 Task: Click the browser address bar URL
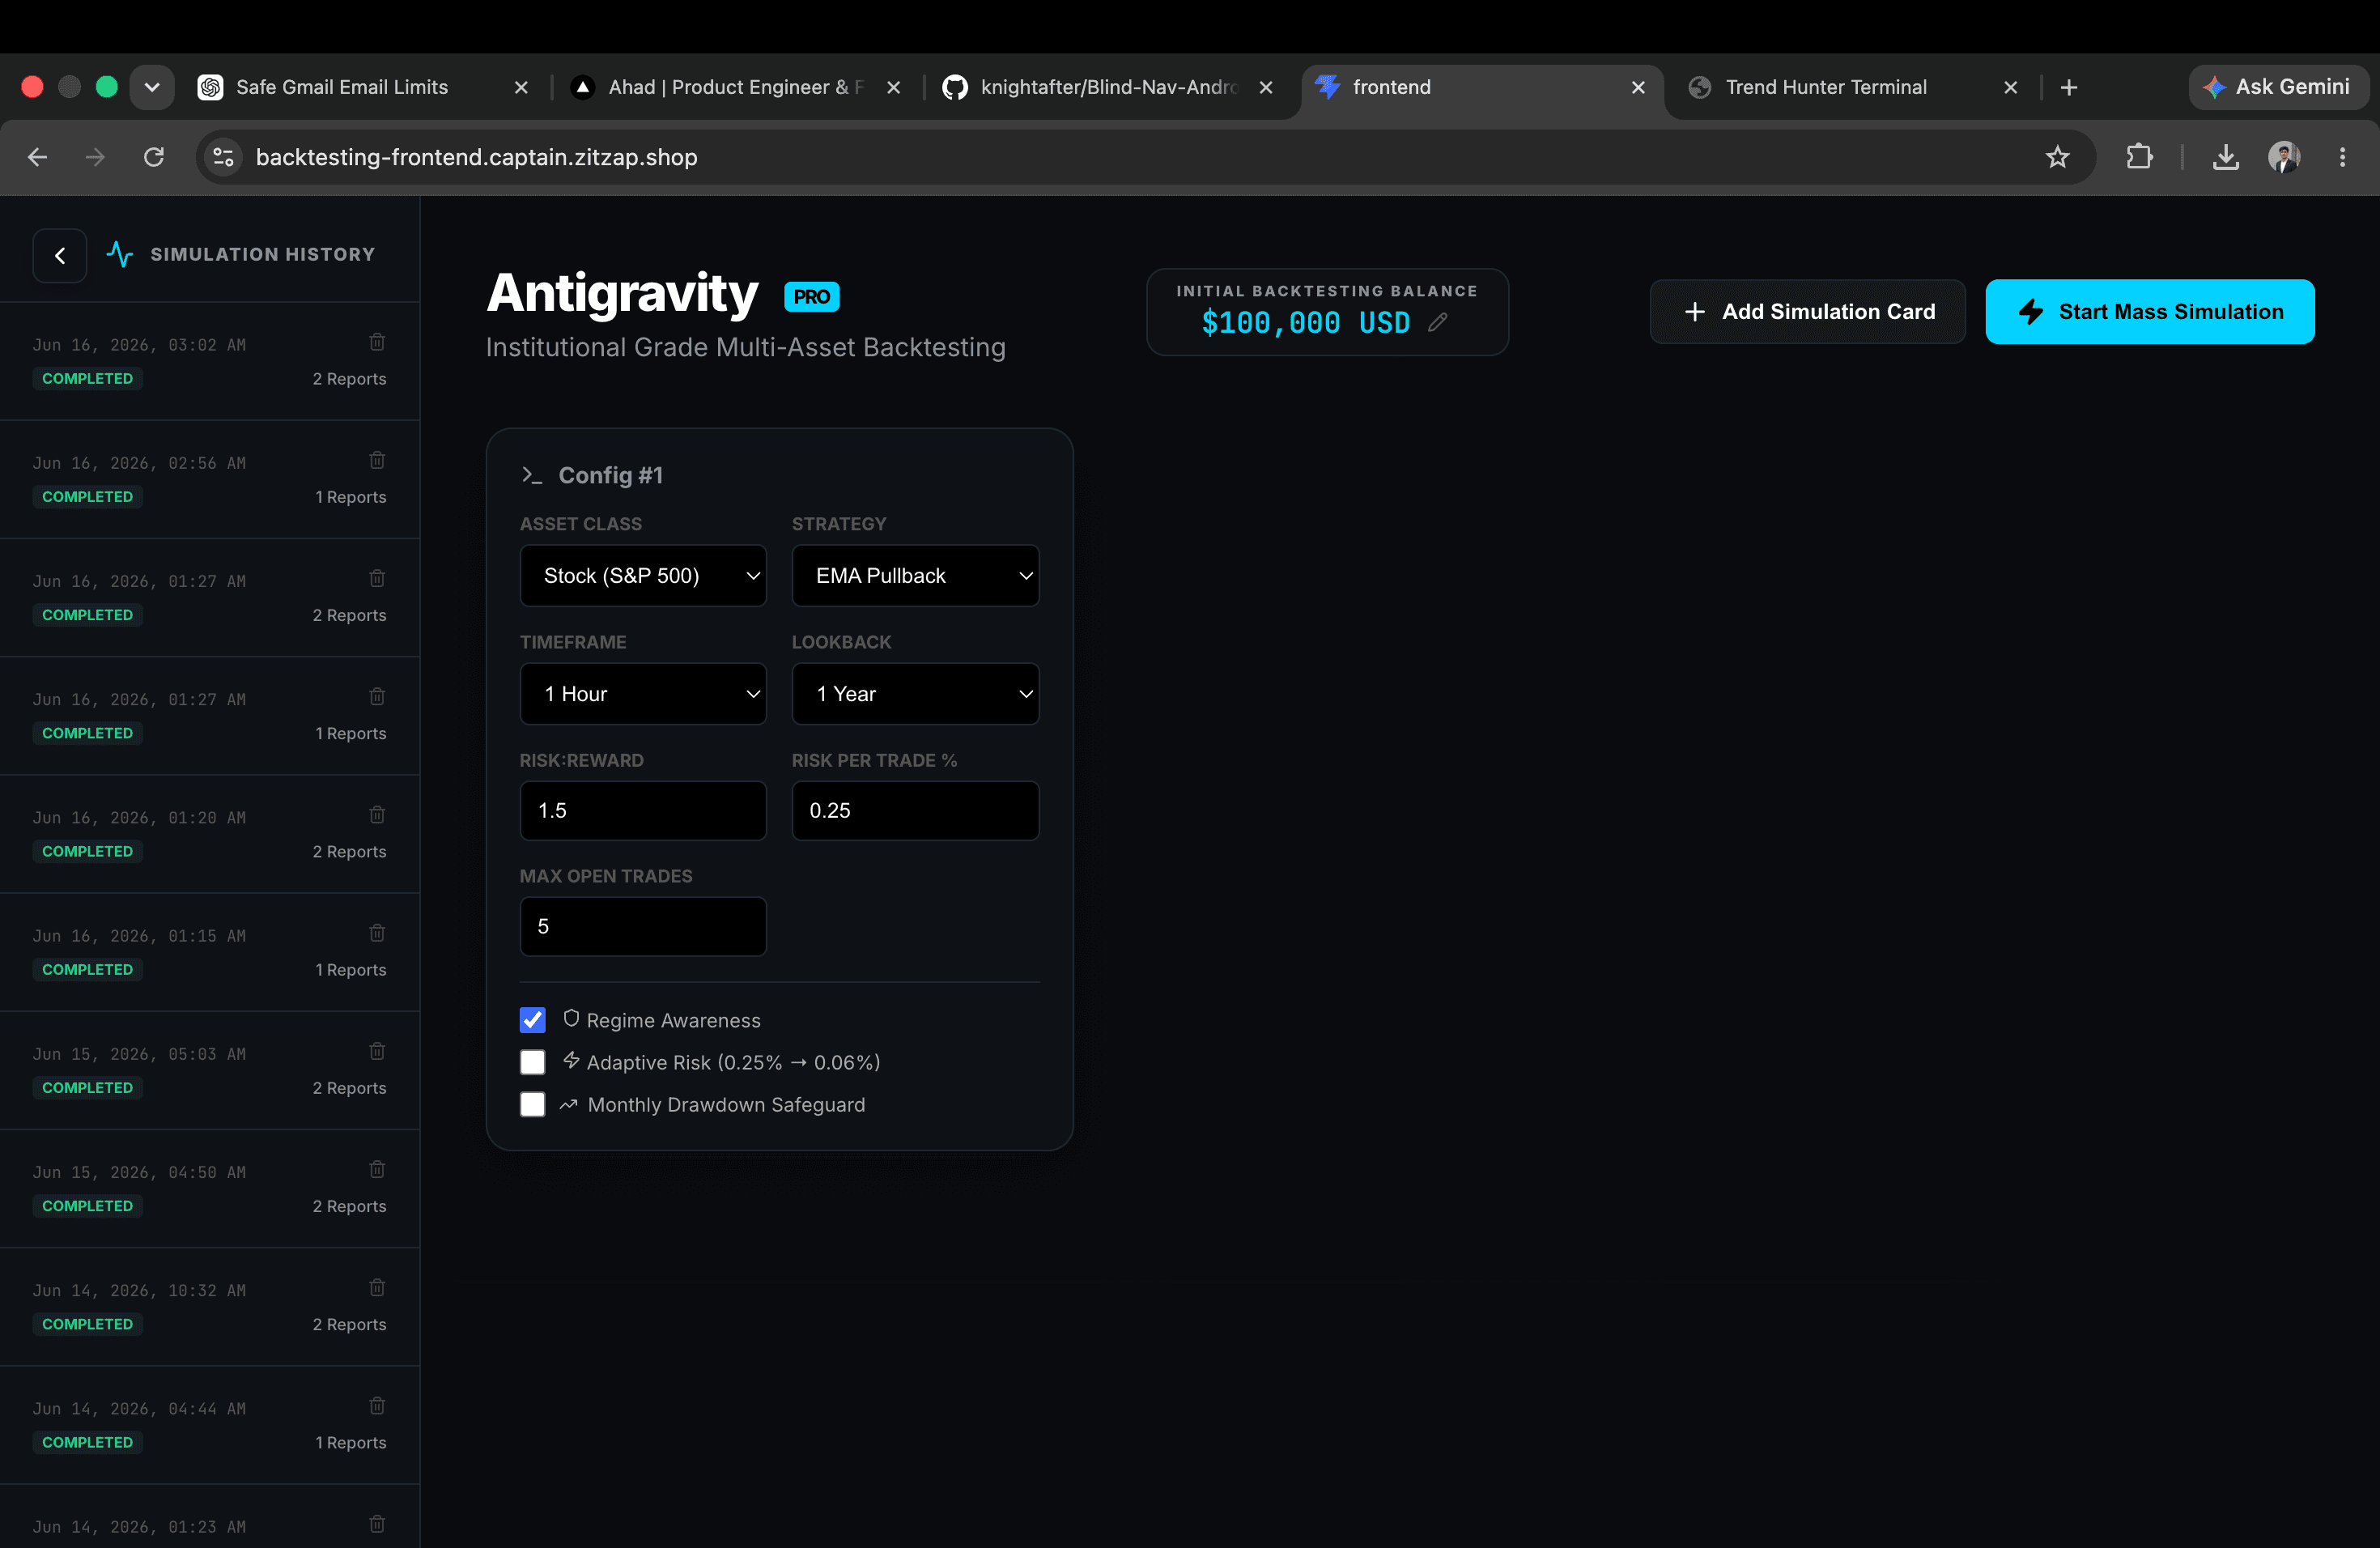click(476, 157)
